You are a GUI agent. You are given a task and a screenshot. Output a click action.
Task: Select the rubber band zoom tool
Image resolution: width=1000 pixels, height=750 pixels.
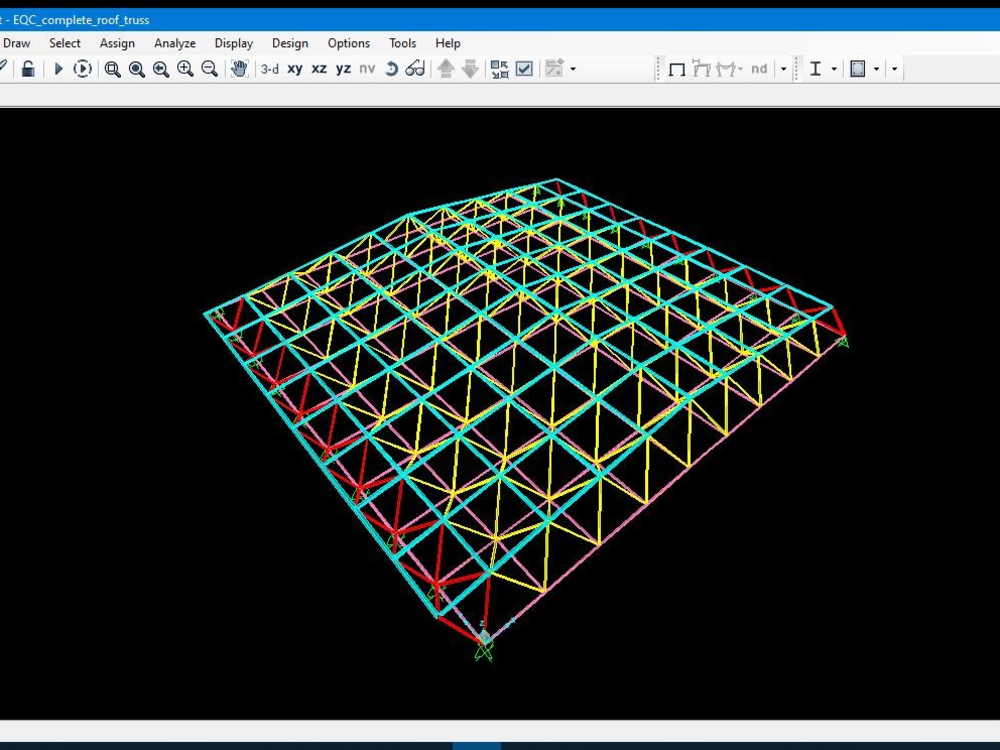click(112, 69)
